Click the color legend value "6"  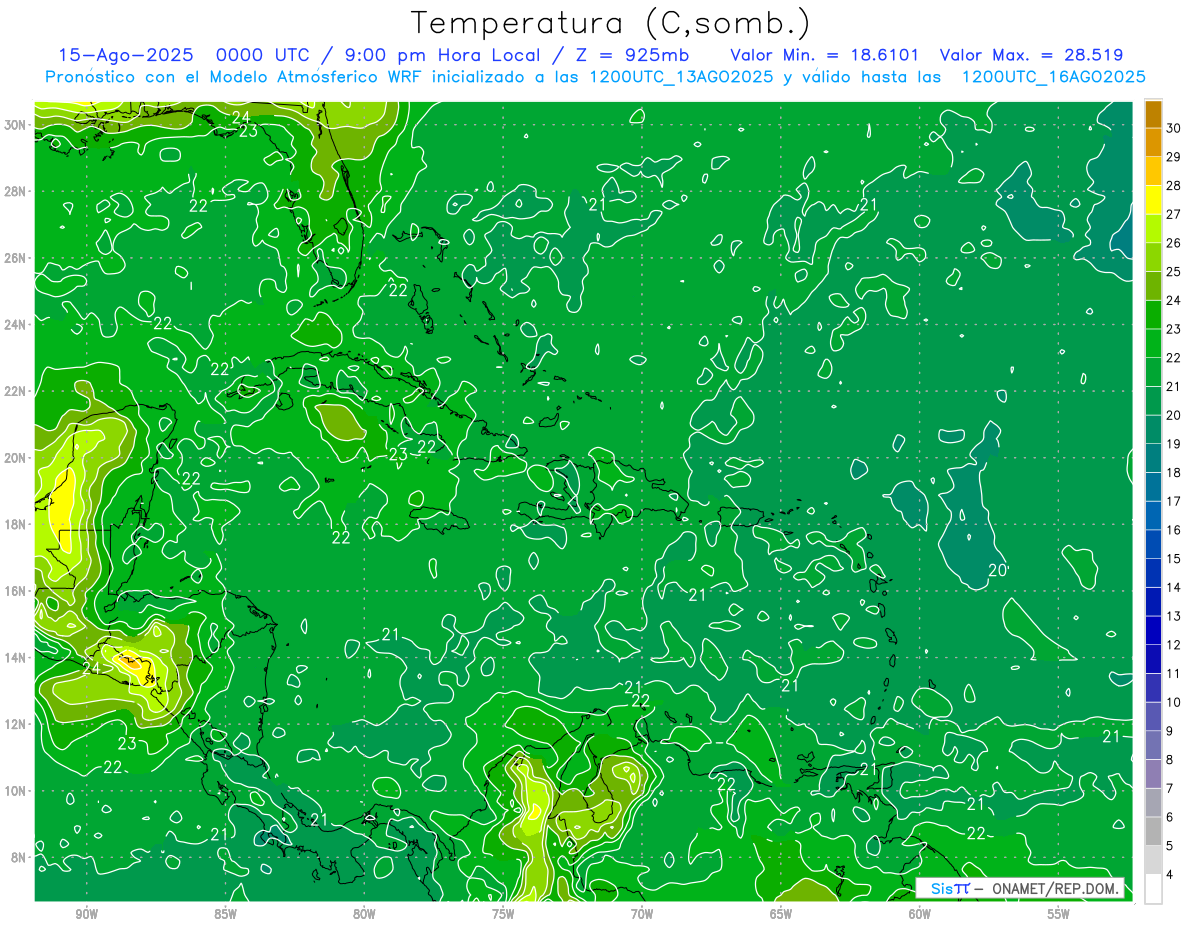(1170, 817)
